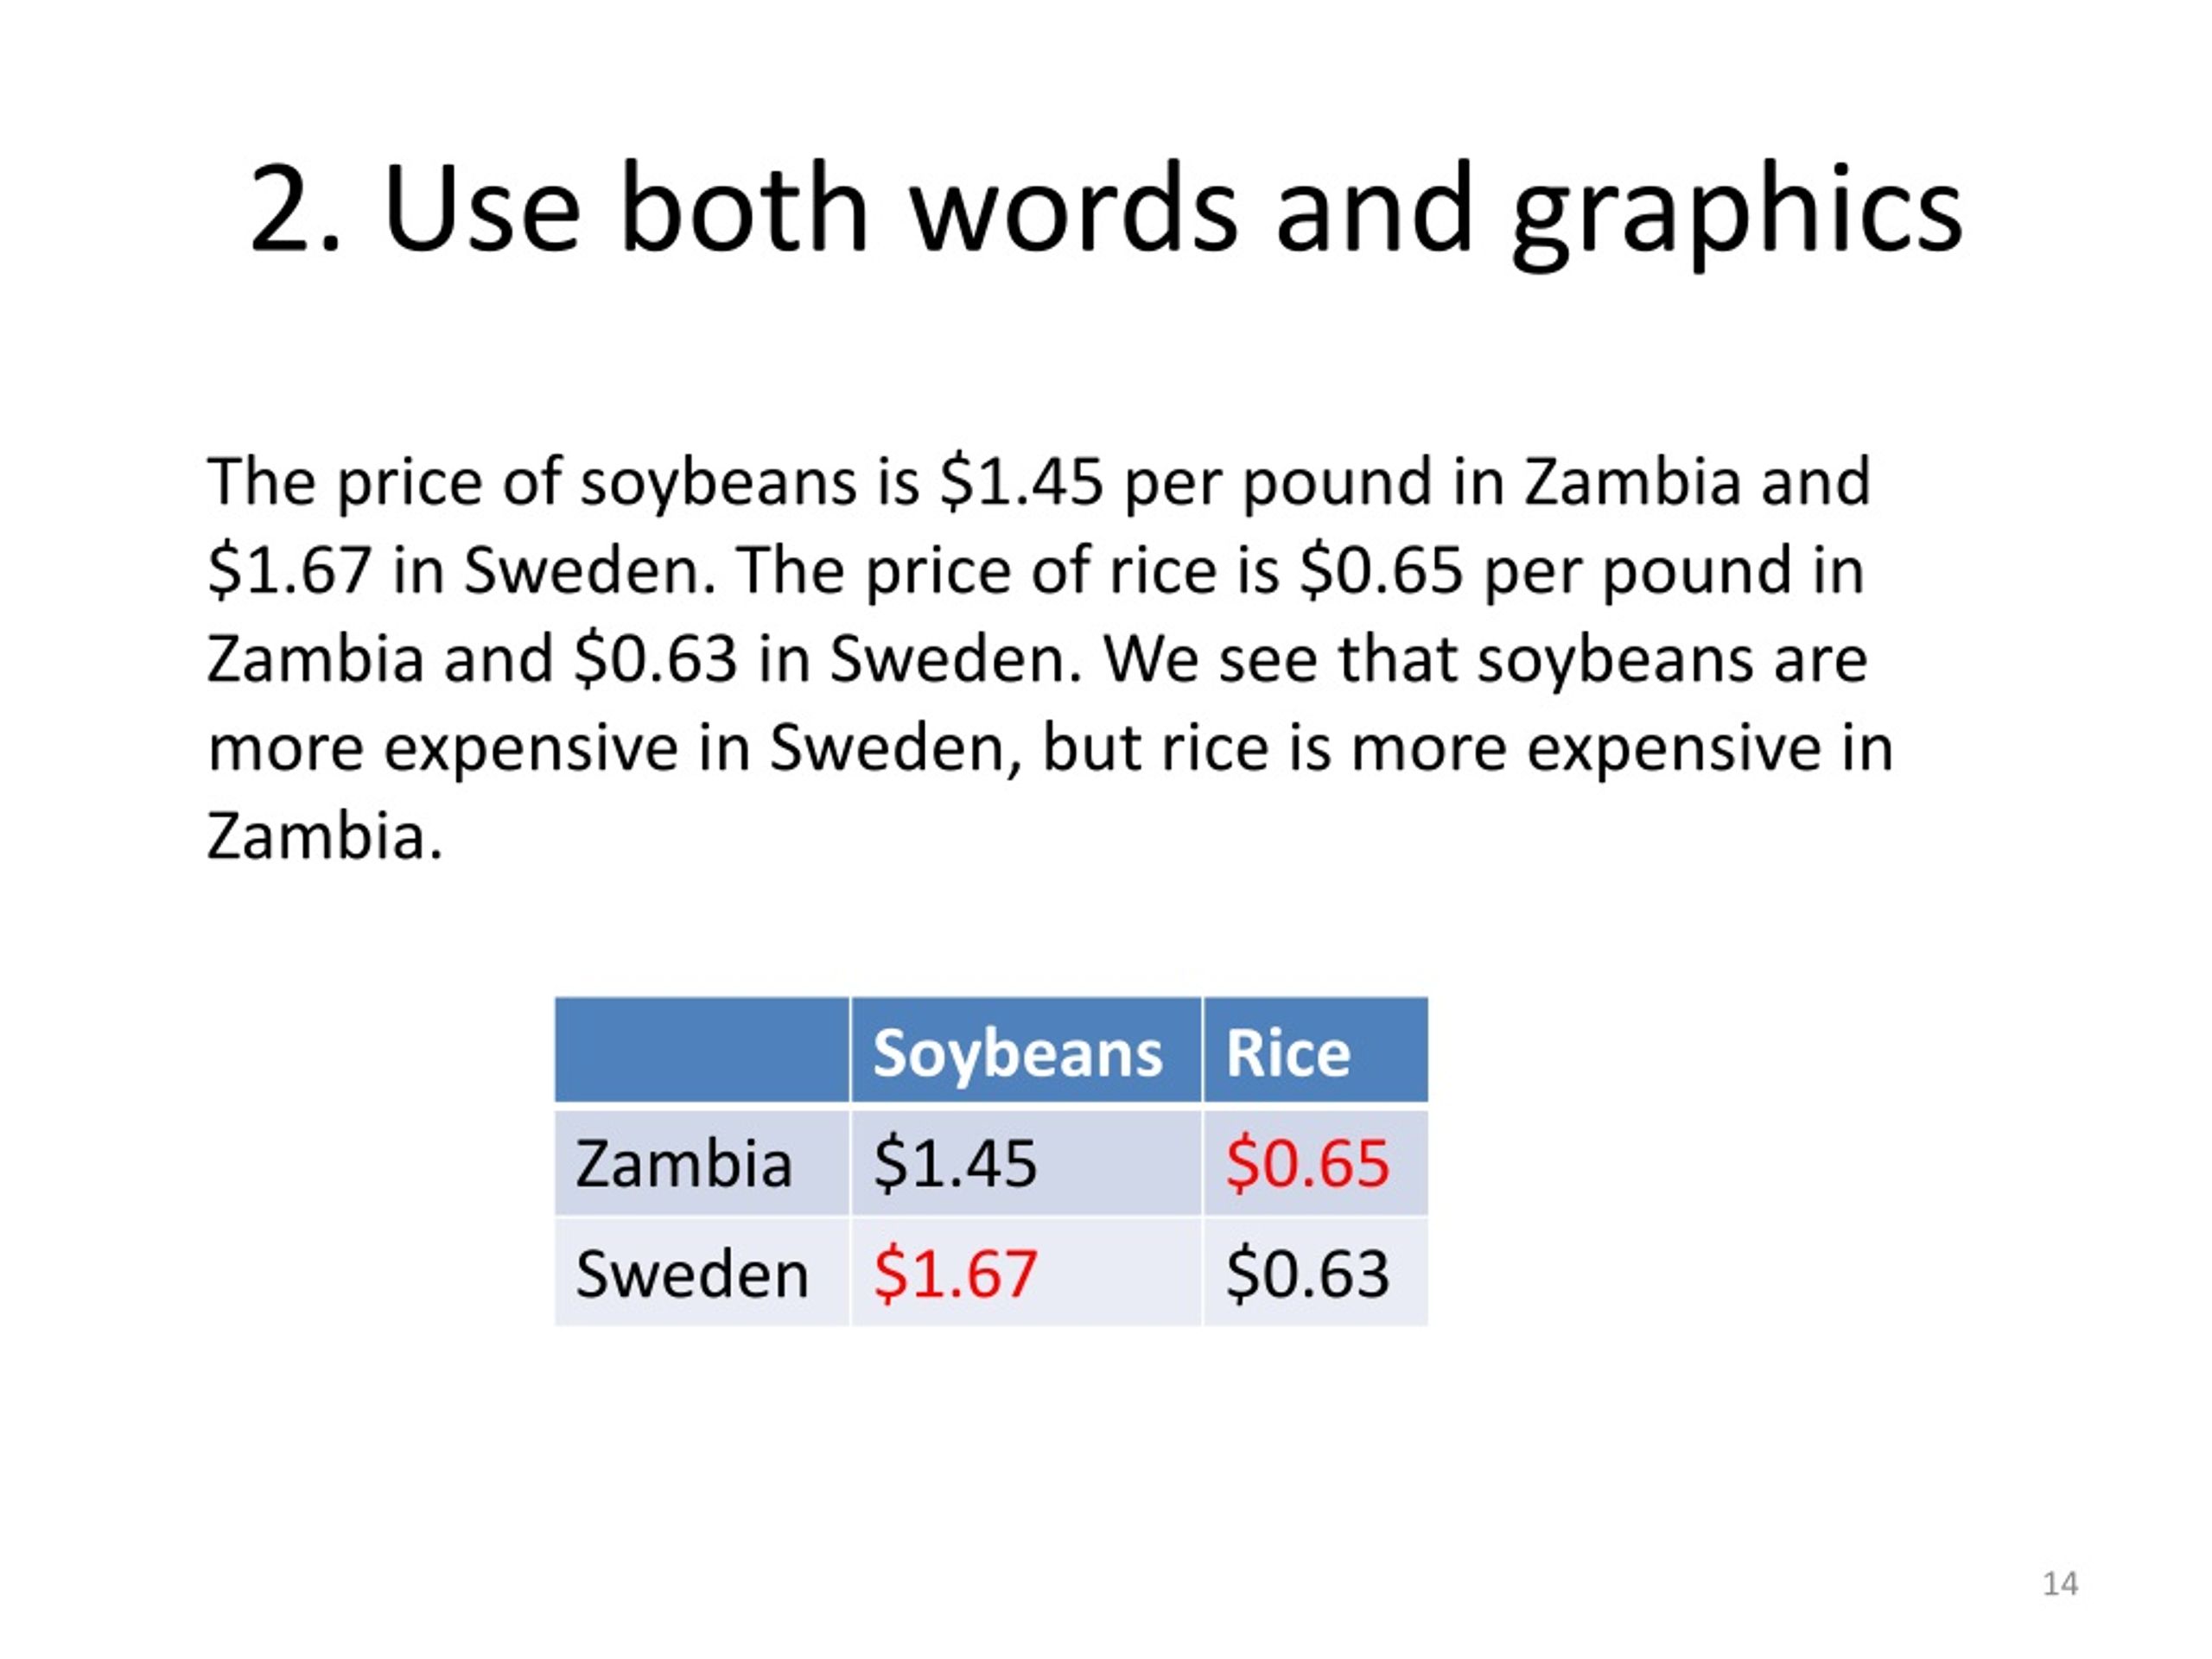The image size is (2212, 1659).
Task: Click the paragraph's first line about soybeans
Action: click(x=1038, y=482)
